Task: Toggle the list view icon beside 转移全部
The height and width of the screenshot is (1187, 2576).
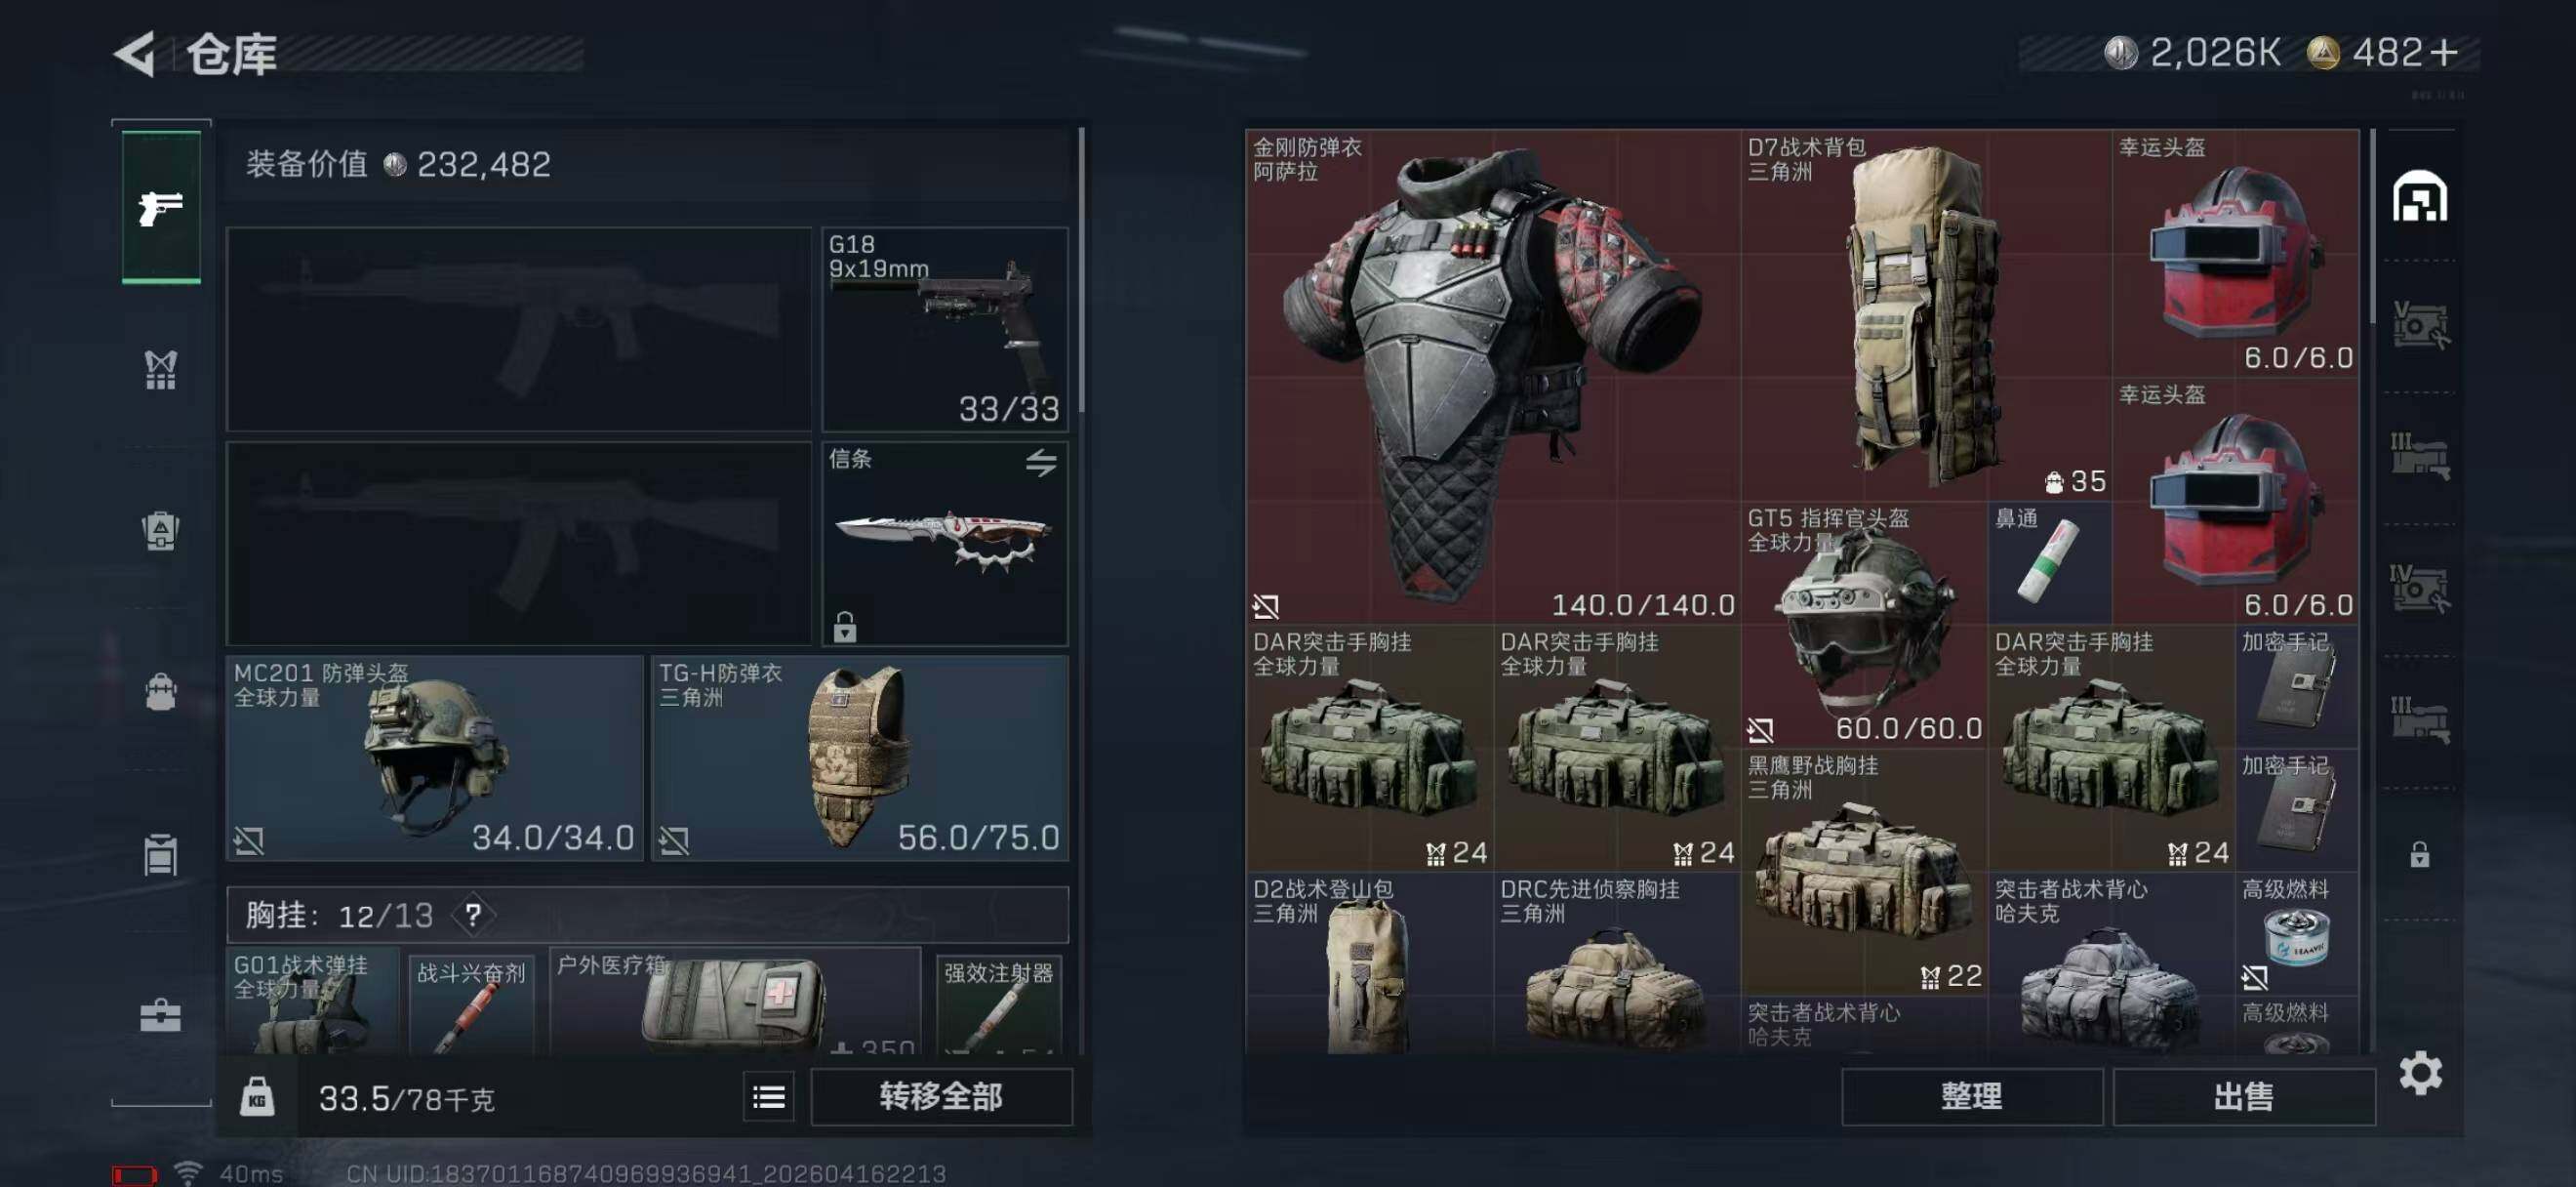Action: pyautogui.click(x=768, y=1097)
